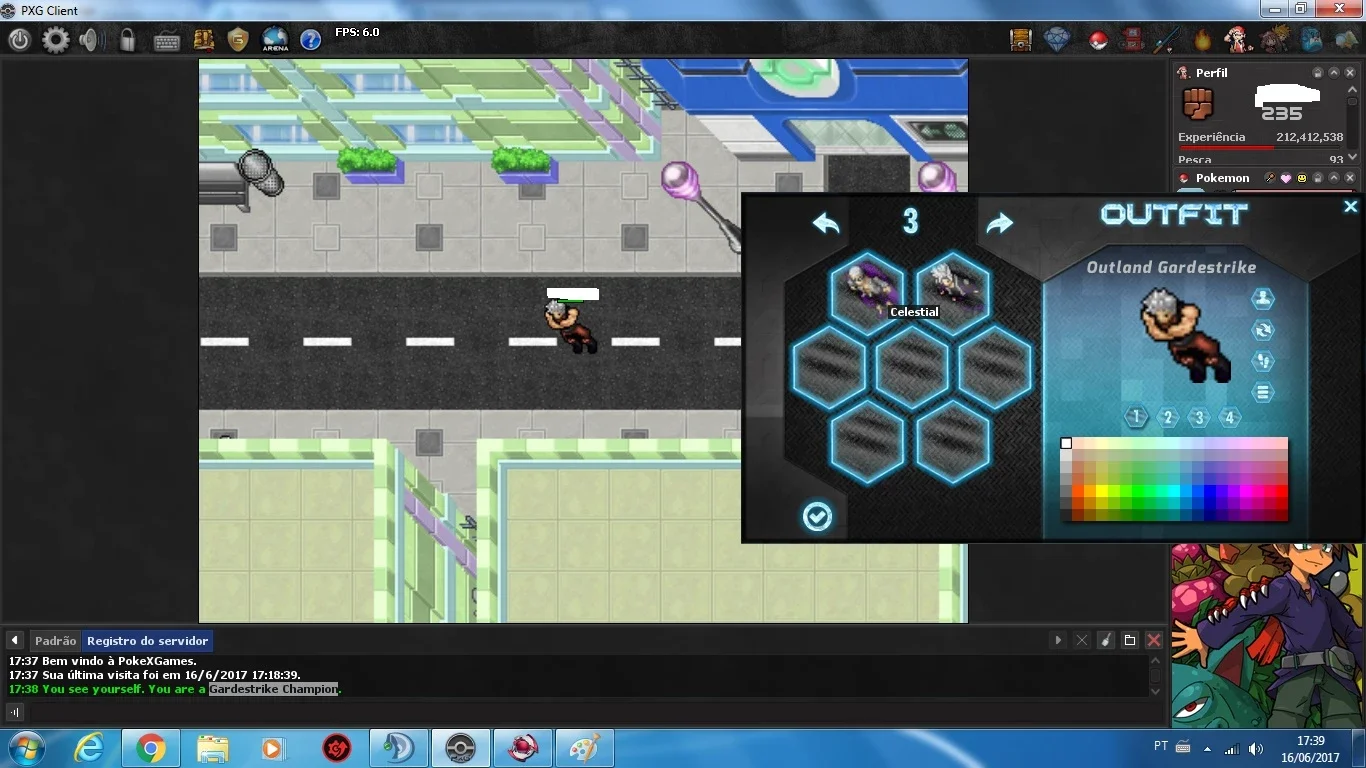The image size is (1366, 768).
Task: Open the Arena globe icon
Action: (275, 40)
